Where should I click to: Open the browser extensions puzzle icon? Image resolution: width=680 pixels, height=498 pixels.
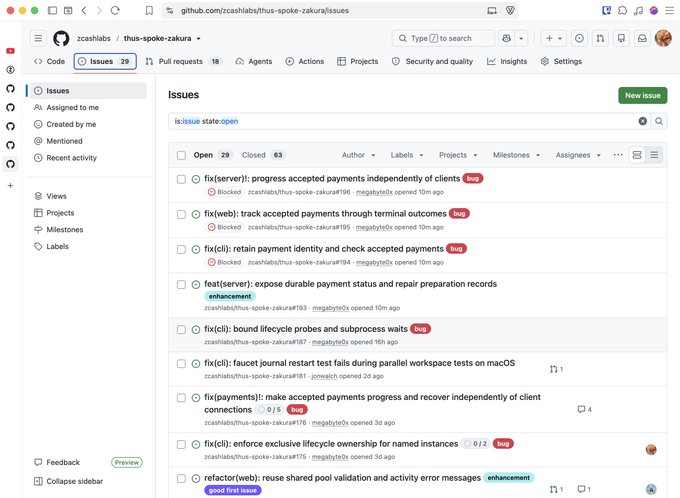(622, 10)
